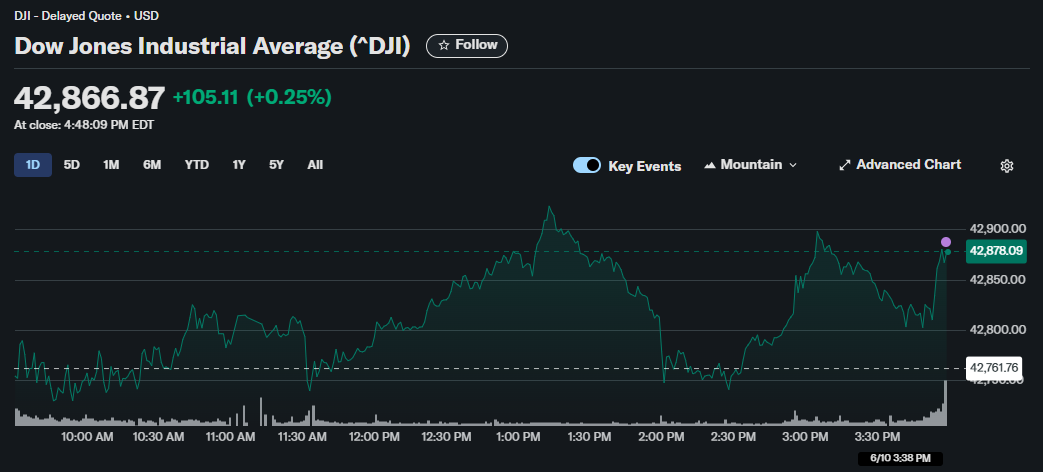Click the 6/10 3:38 PM timestamp tooltip

[x=898, y=458]
